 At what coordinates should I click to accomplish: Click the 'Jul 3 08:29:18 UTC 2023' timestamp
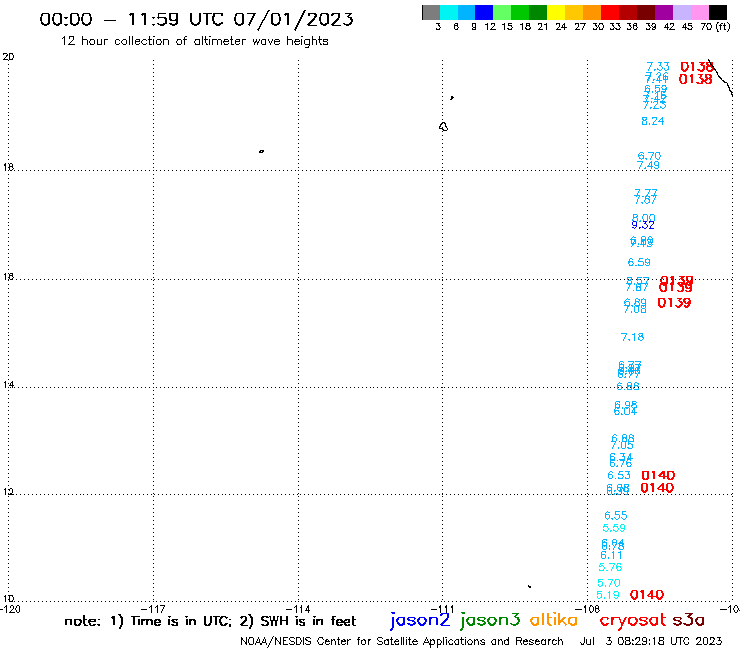651,641
